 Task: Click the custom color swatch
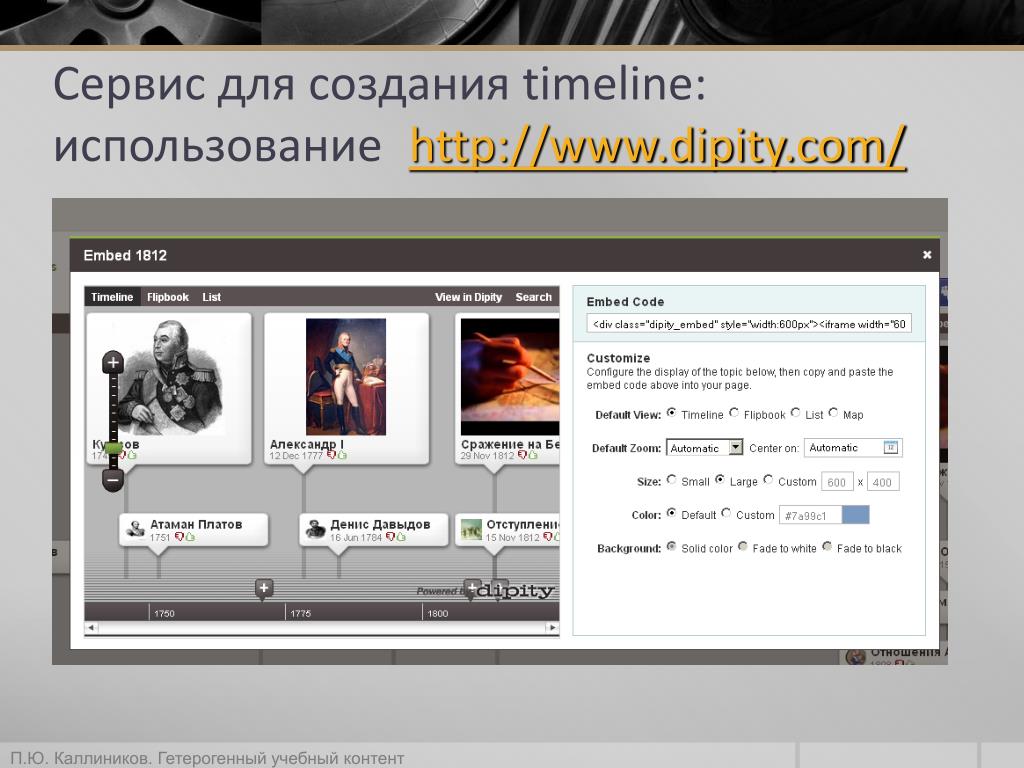point(856,515)
